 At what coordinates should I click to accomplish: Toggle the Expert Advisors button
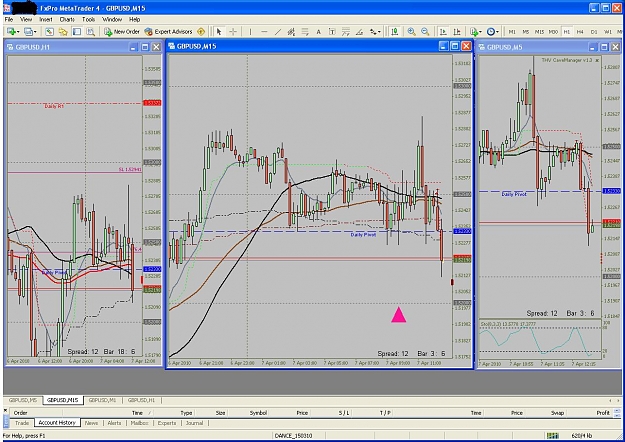[x=168, y=31]
